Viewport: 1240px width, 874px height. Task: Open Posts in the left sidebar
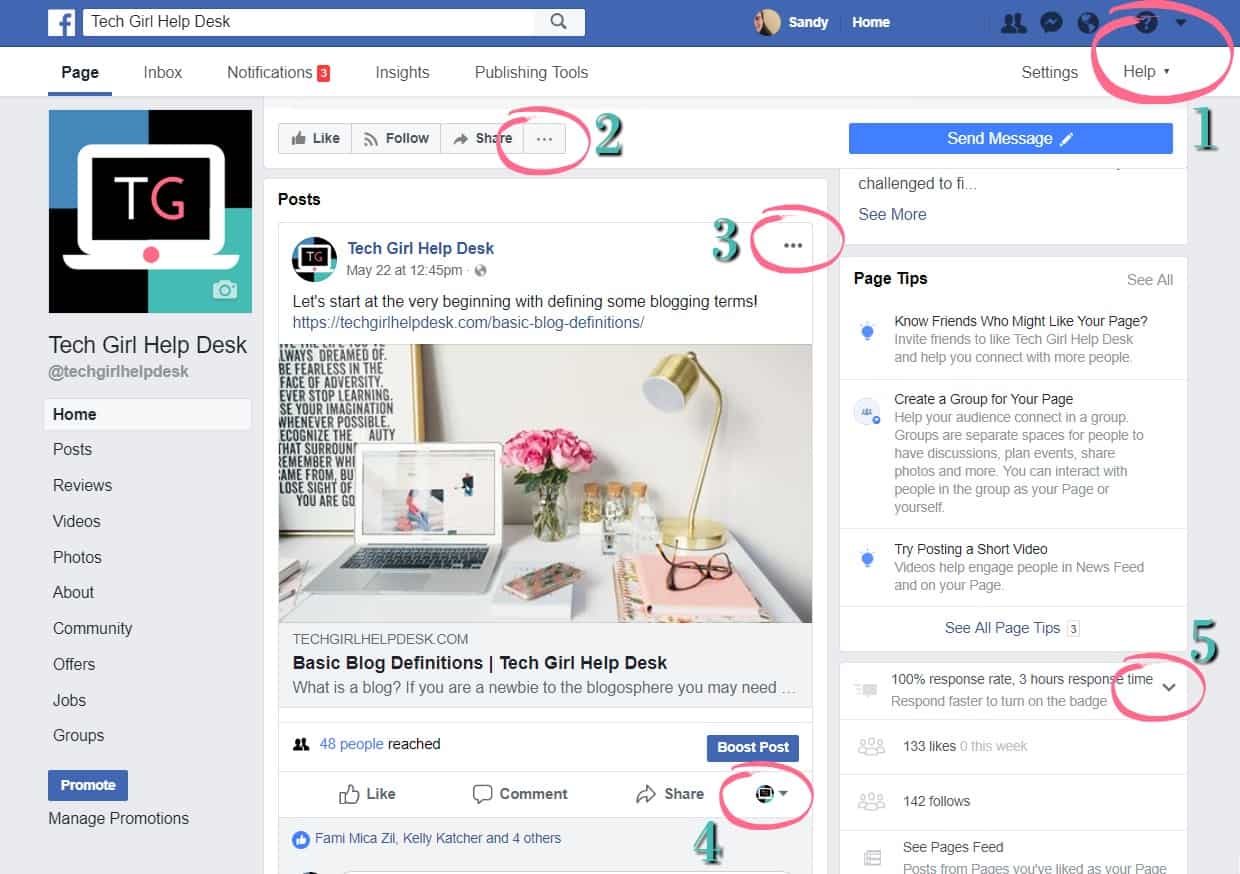coord(72,450)
